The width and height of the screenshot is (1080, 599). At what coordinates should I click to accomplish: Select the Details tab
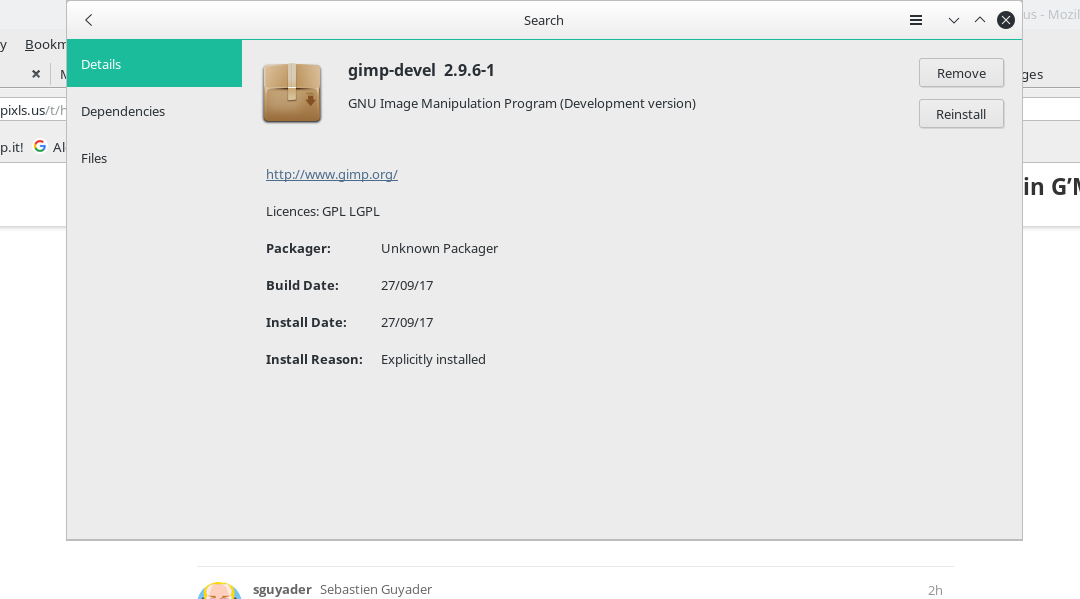pos(154,64)
